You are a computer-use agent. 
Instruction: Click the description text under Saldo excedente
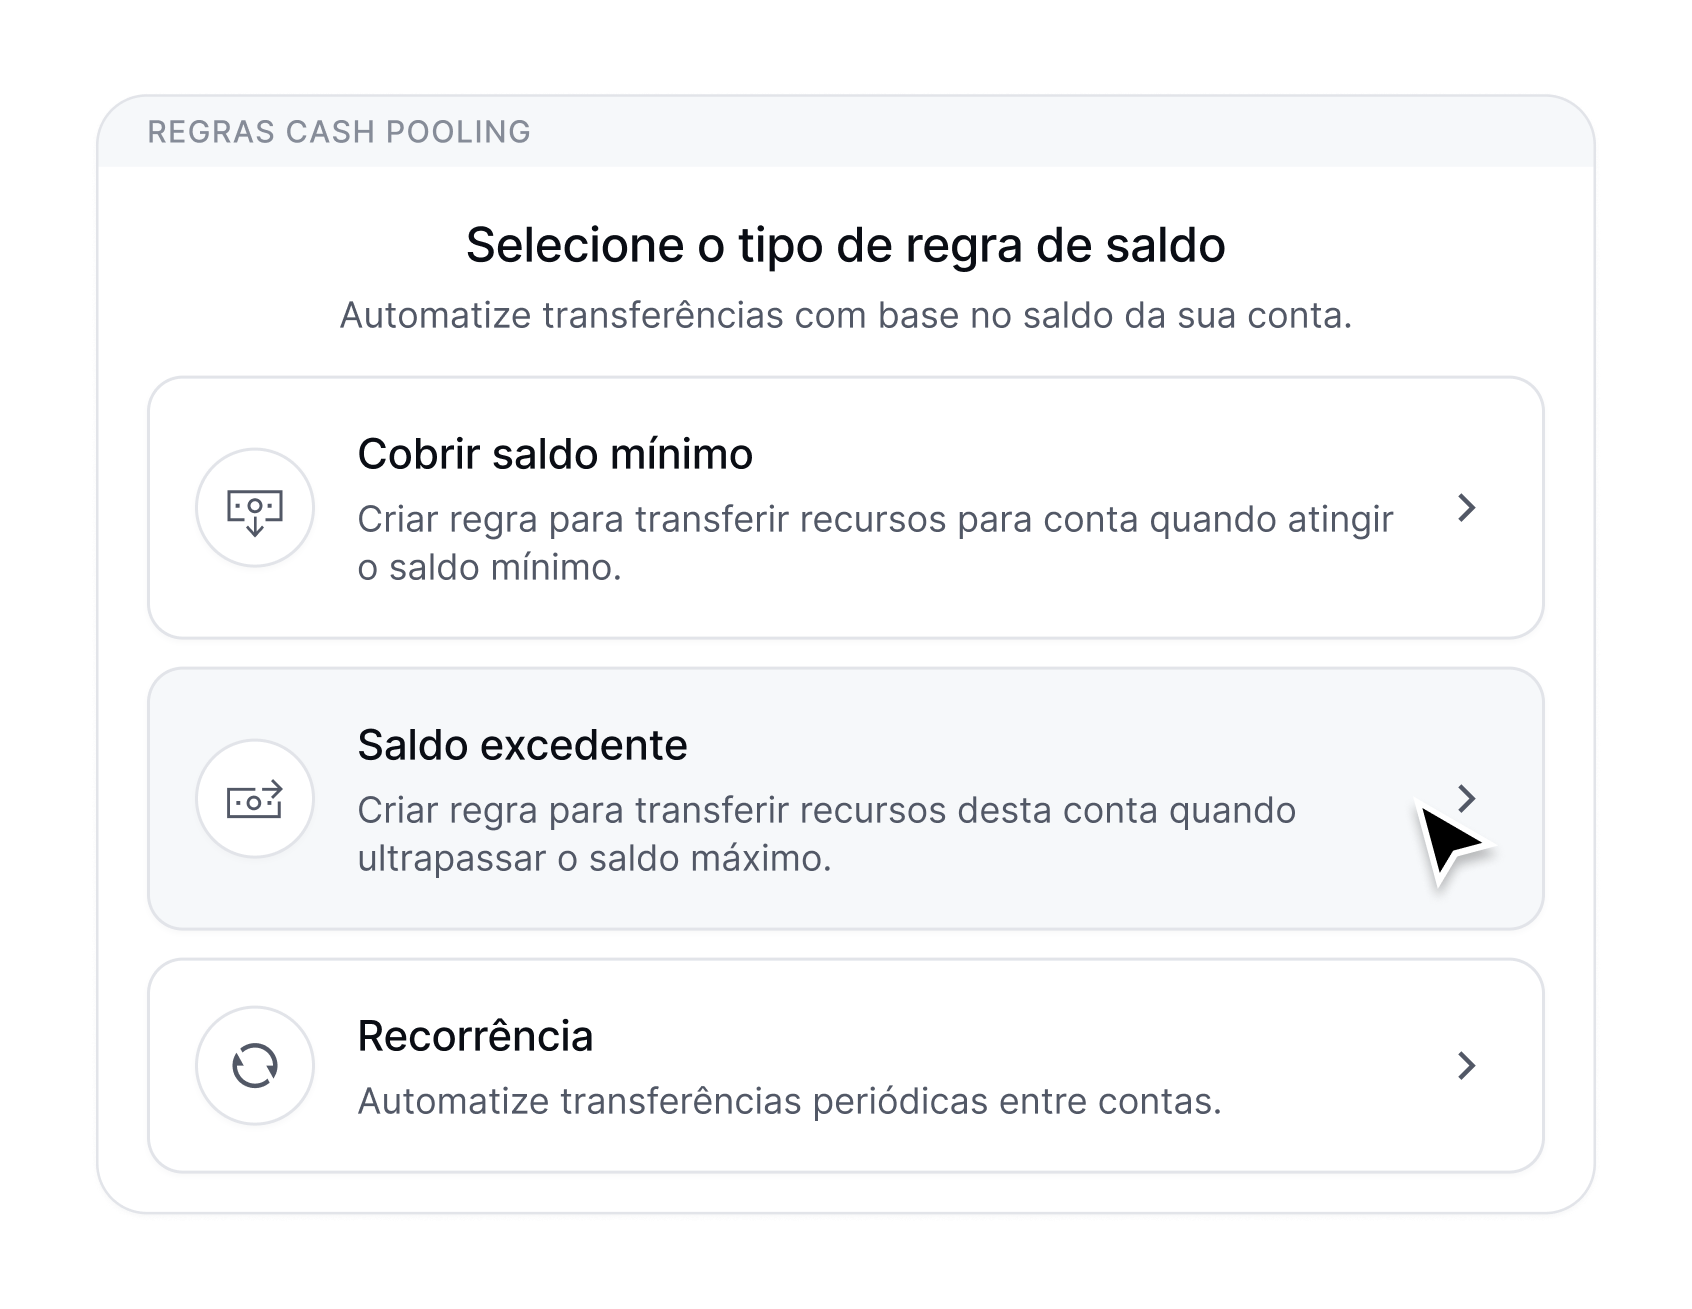pyautogui.click(x=826, y=837)
